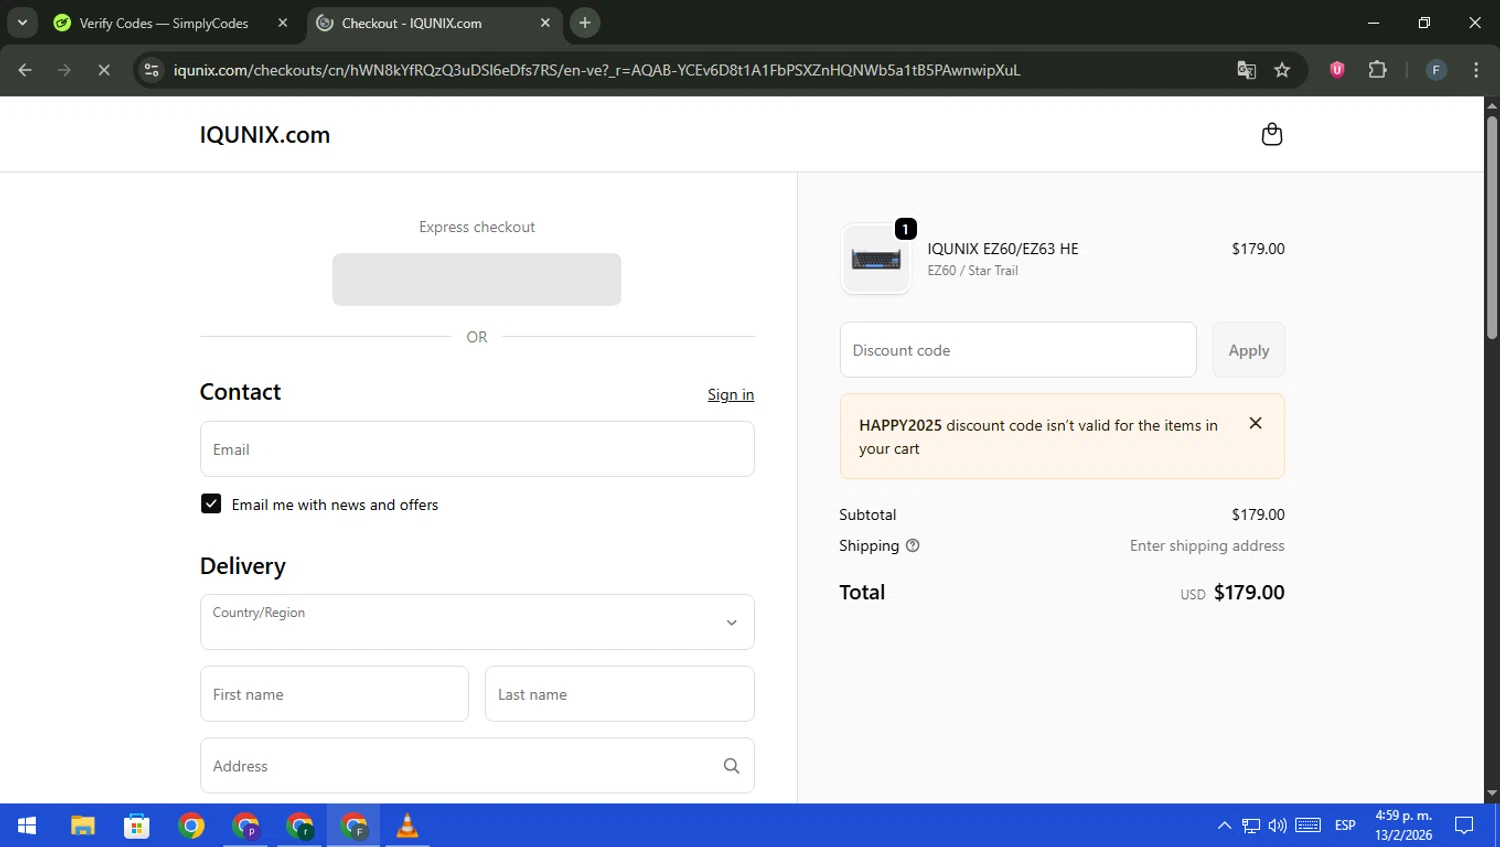Screen dimensions: 1500x847
Task: Click the ESP input language indicator
Action: click(x=1345, y=826)
